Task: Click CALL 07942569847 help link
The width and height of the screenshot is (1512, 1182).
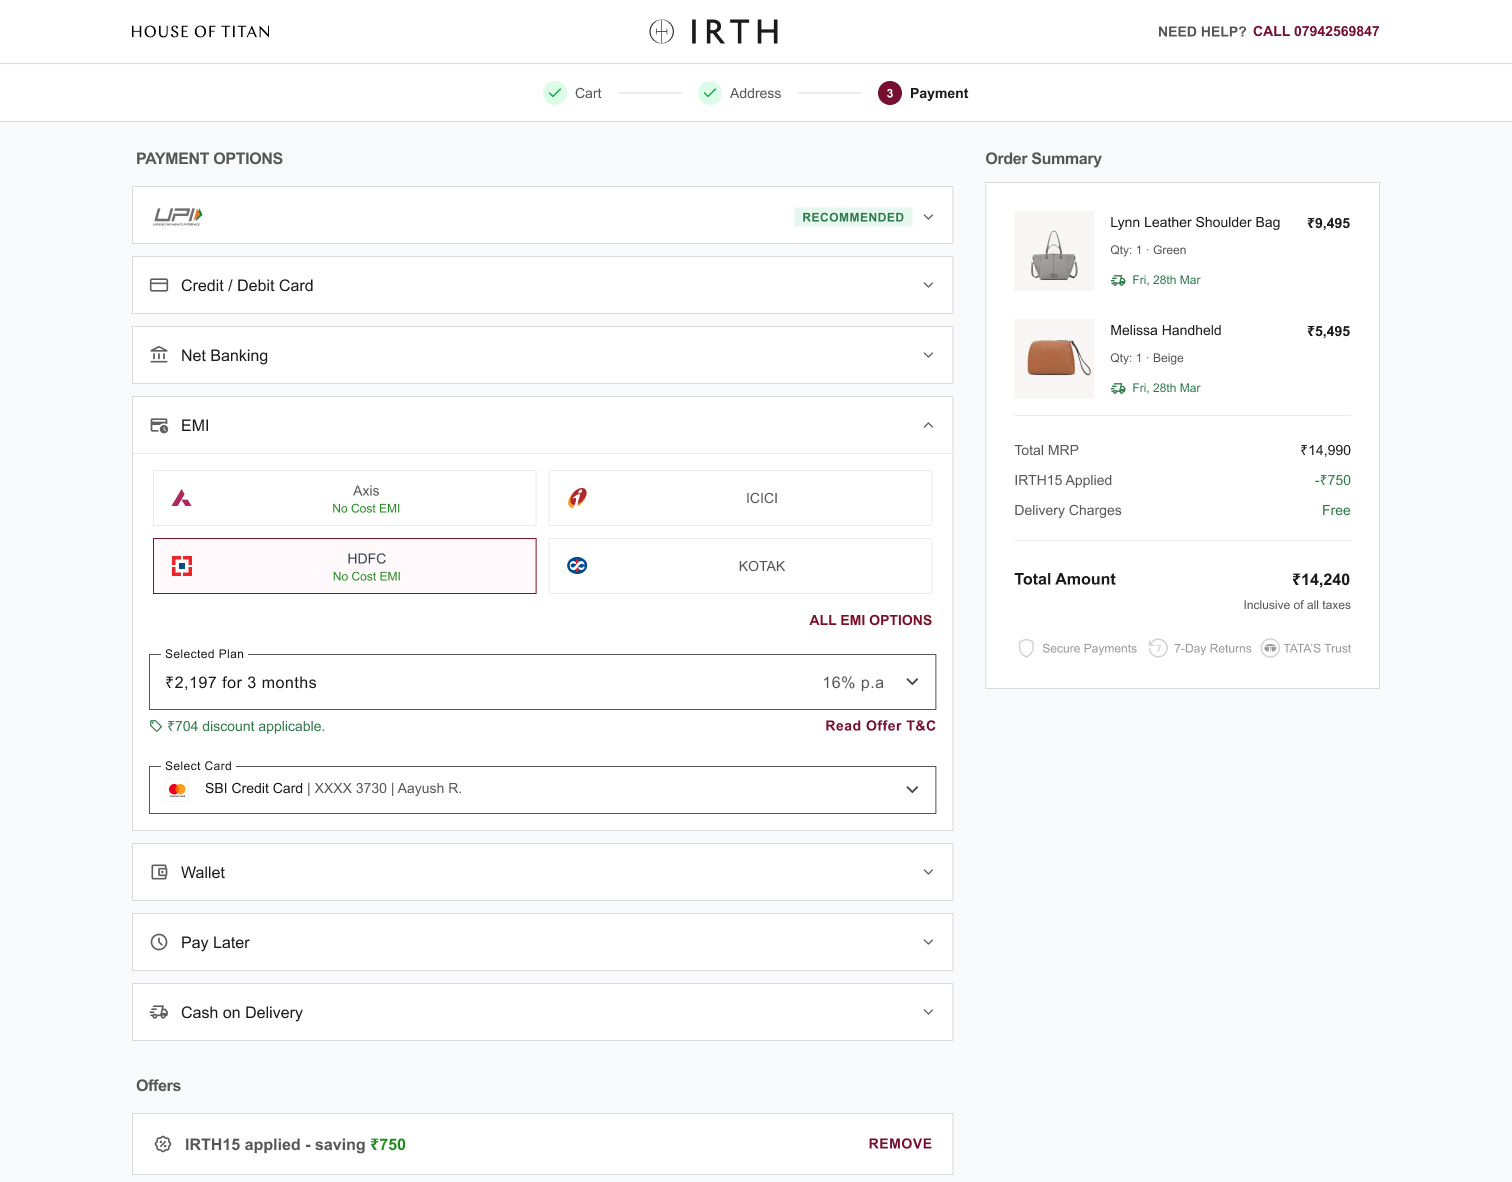Action: [1316, 32]
